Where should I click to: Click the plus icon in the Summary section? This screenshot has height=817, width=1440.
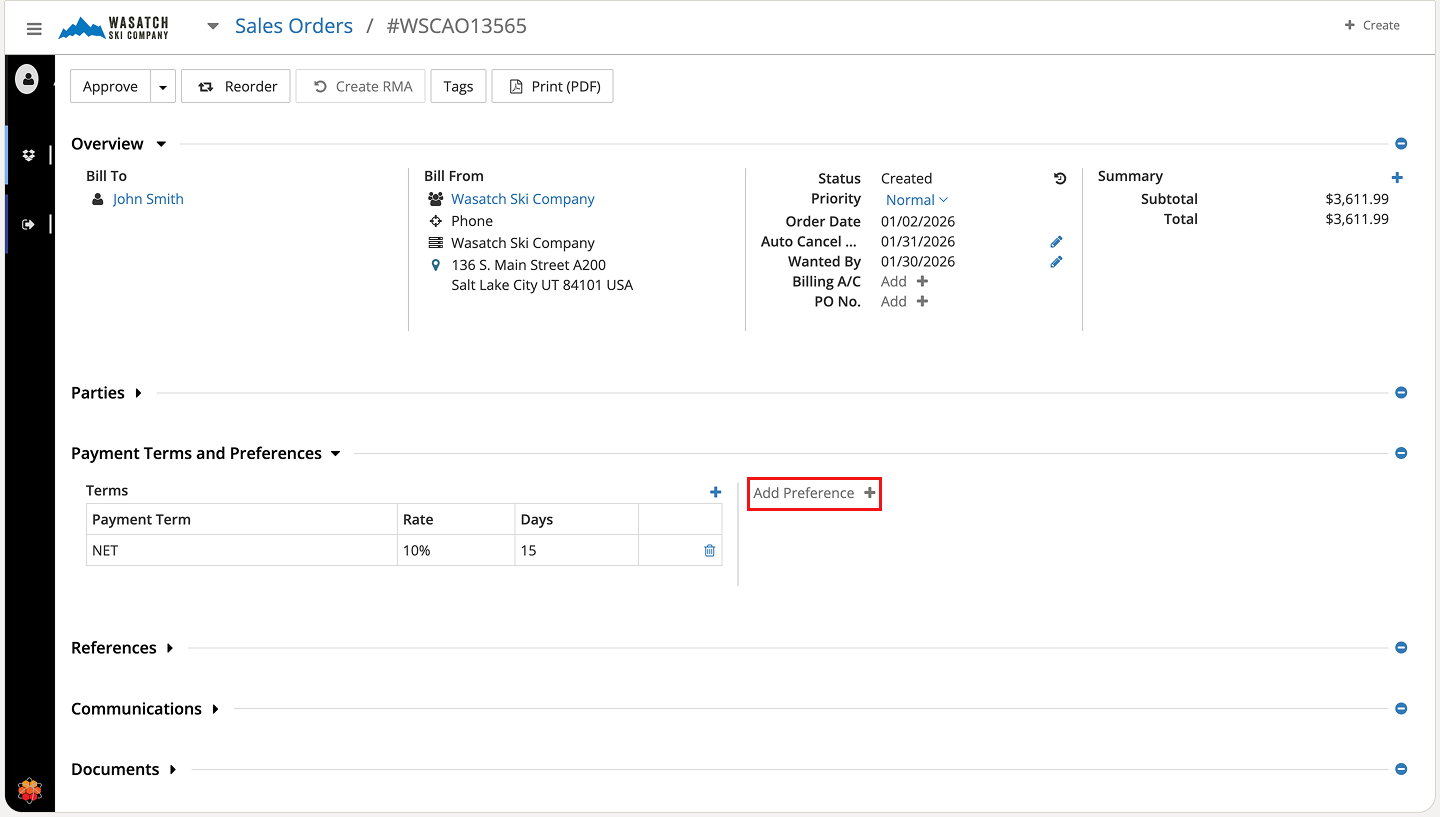[1397, 177]
